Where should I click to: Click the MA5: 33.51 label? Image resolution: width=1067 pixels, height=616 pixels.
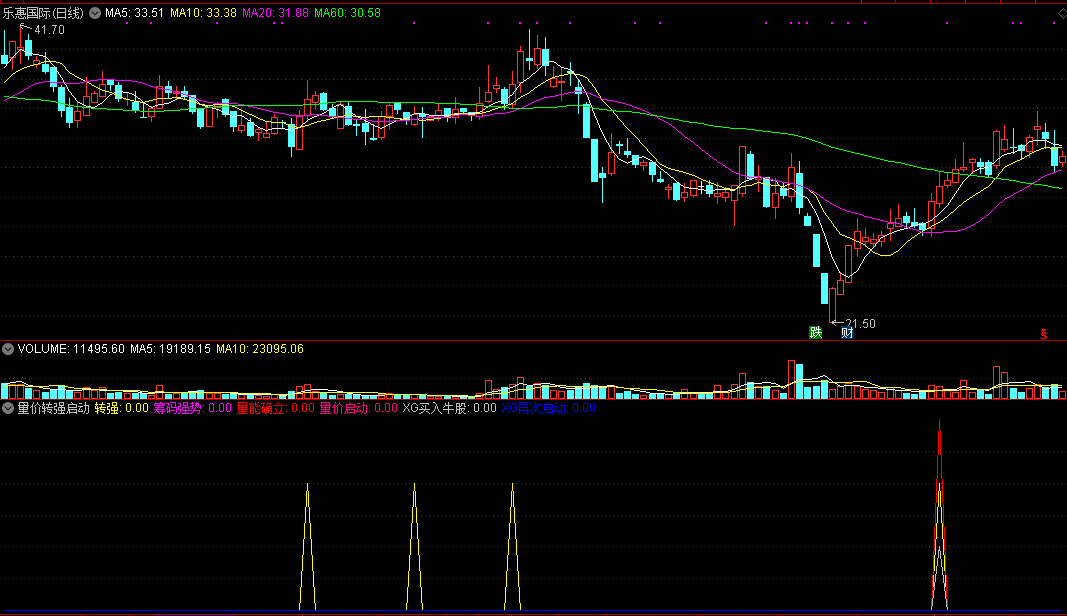tap(134, 13)
